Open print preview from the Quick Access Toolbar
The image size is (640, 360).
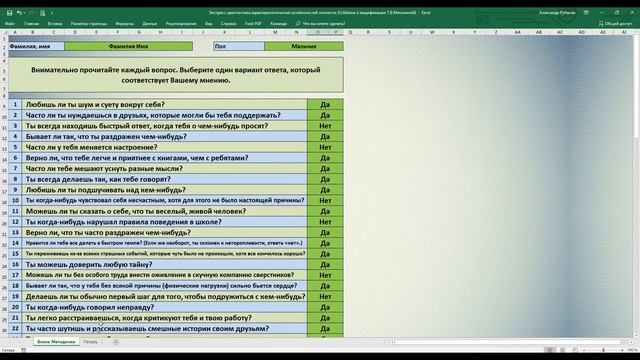[x=42, y=13]
